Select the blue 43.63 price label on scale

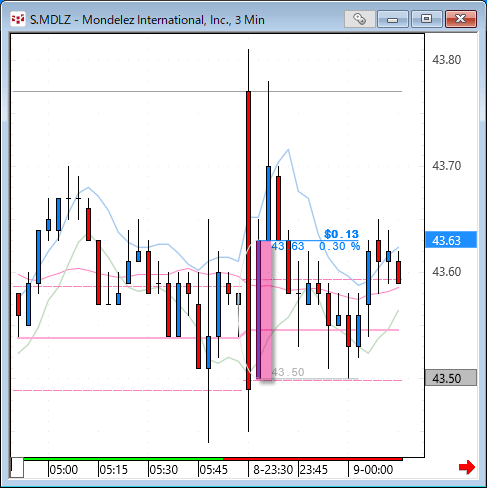pyautogui.click(x=451, y=240)
